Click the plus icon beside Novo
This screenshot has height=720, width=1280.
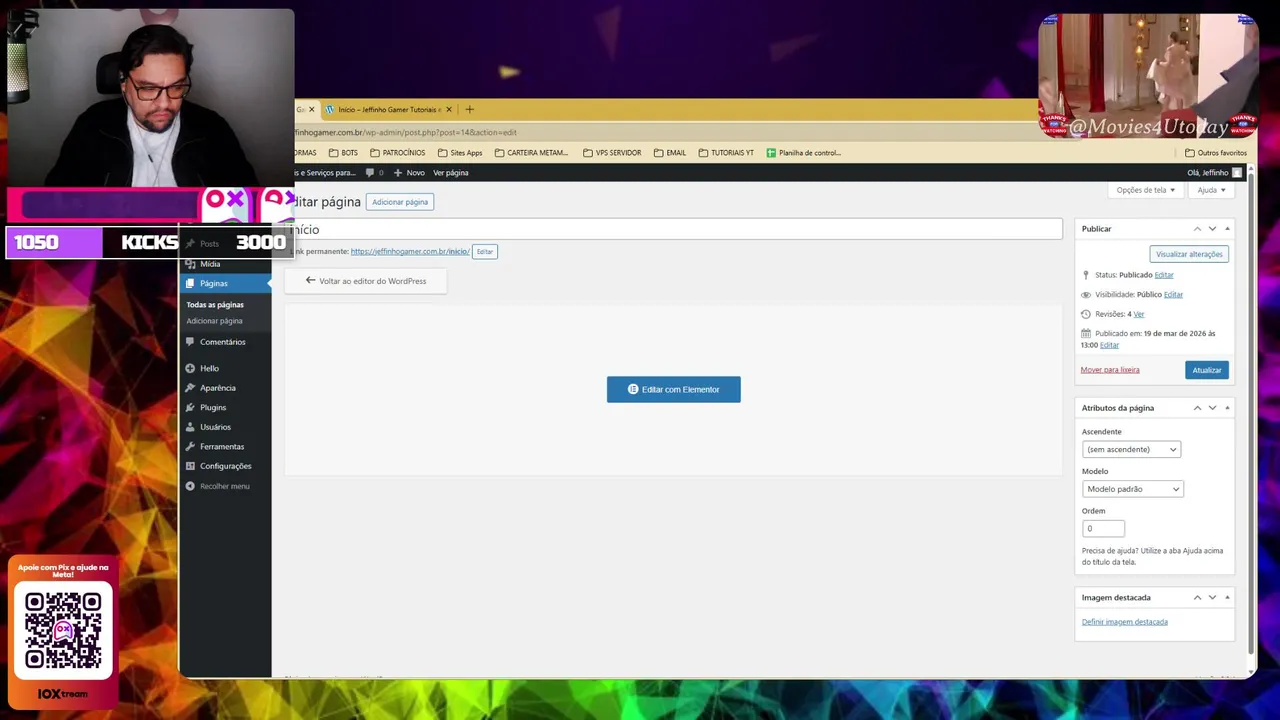point(399,173)
